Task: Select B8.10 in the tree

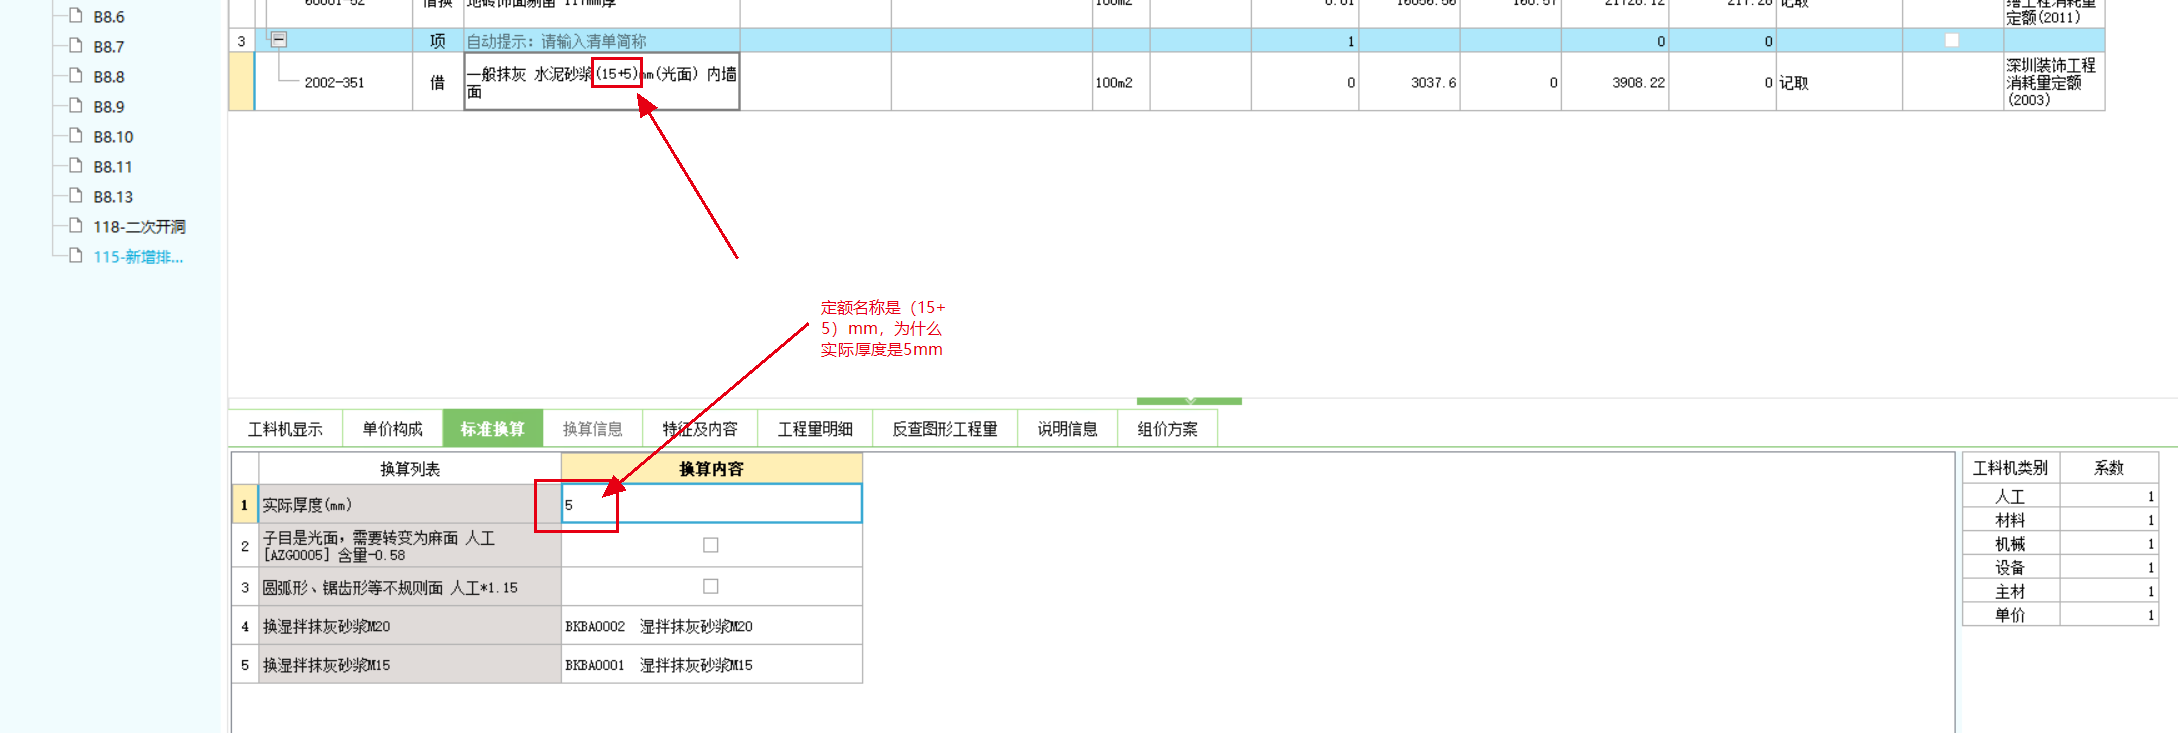Action: click(x=113, y=137)
